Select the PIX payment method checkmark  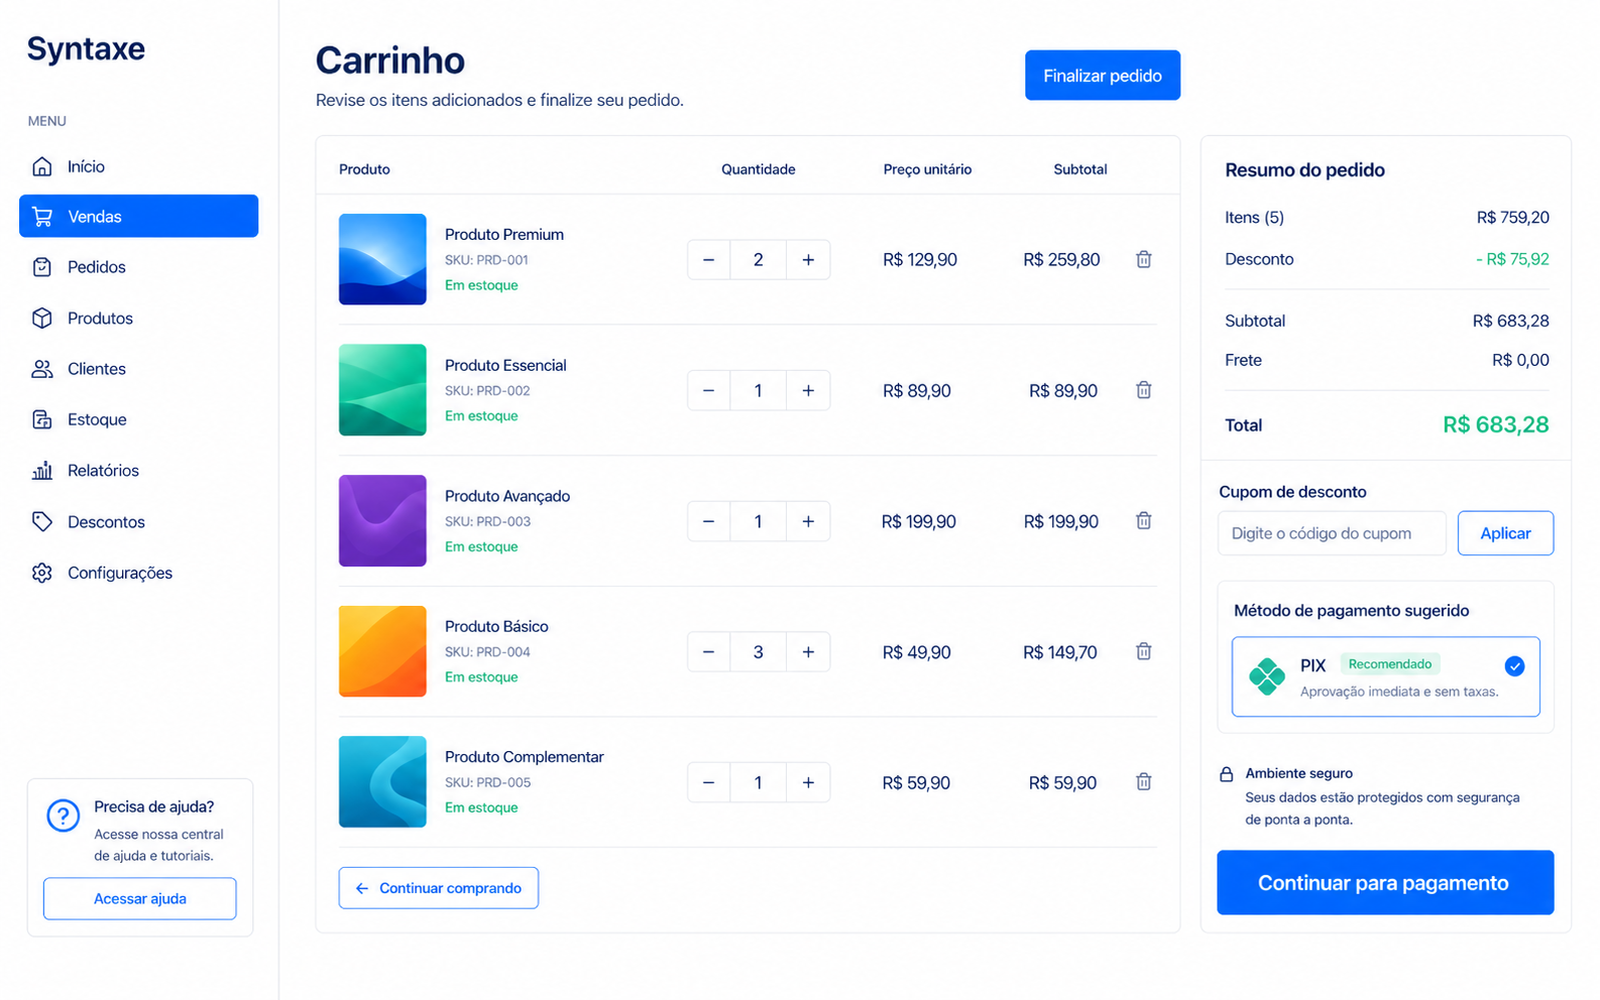pyautogui.click(x=1514, y=666)
